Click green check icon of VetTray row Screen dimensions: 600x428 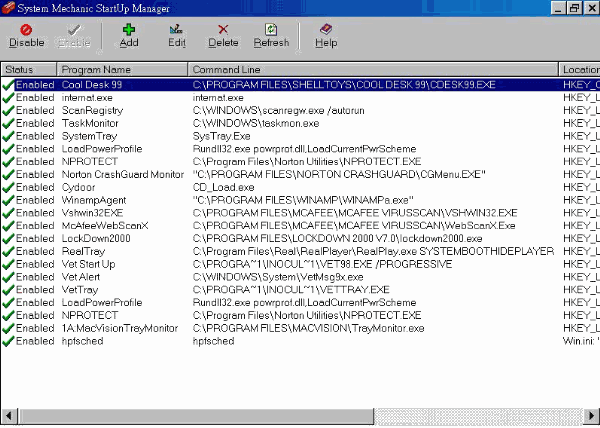[8, 290]
